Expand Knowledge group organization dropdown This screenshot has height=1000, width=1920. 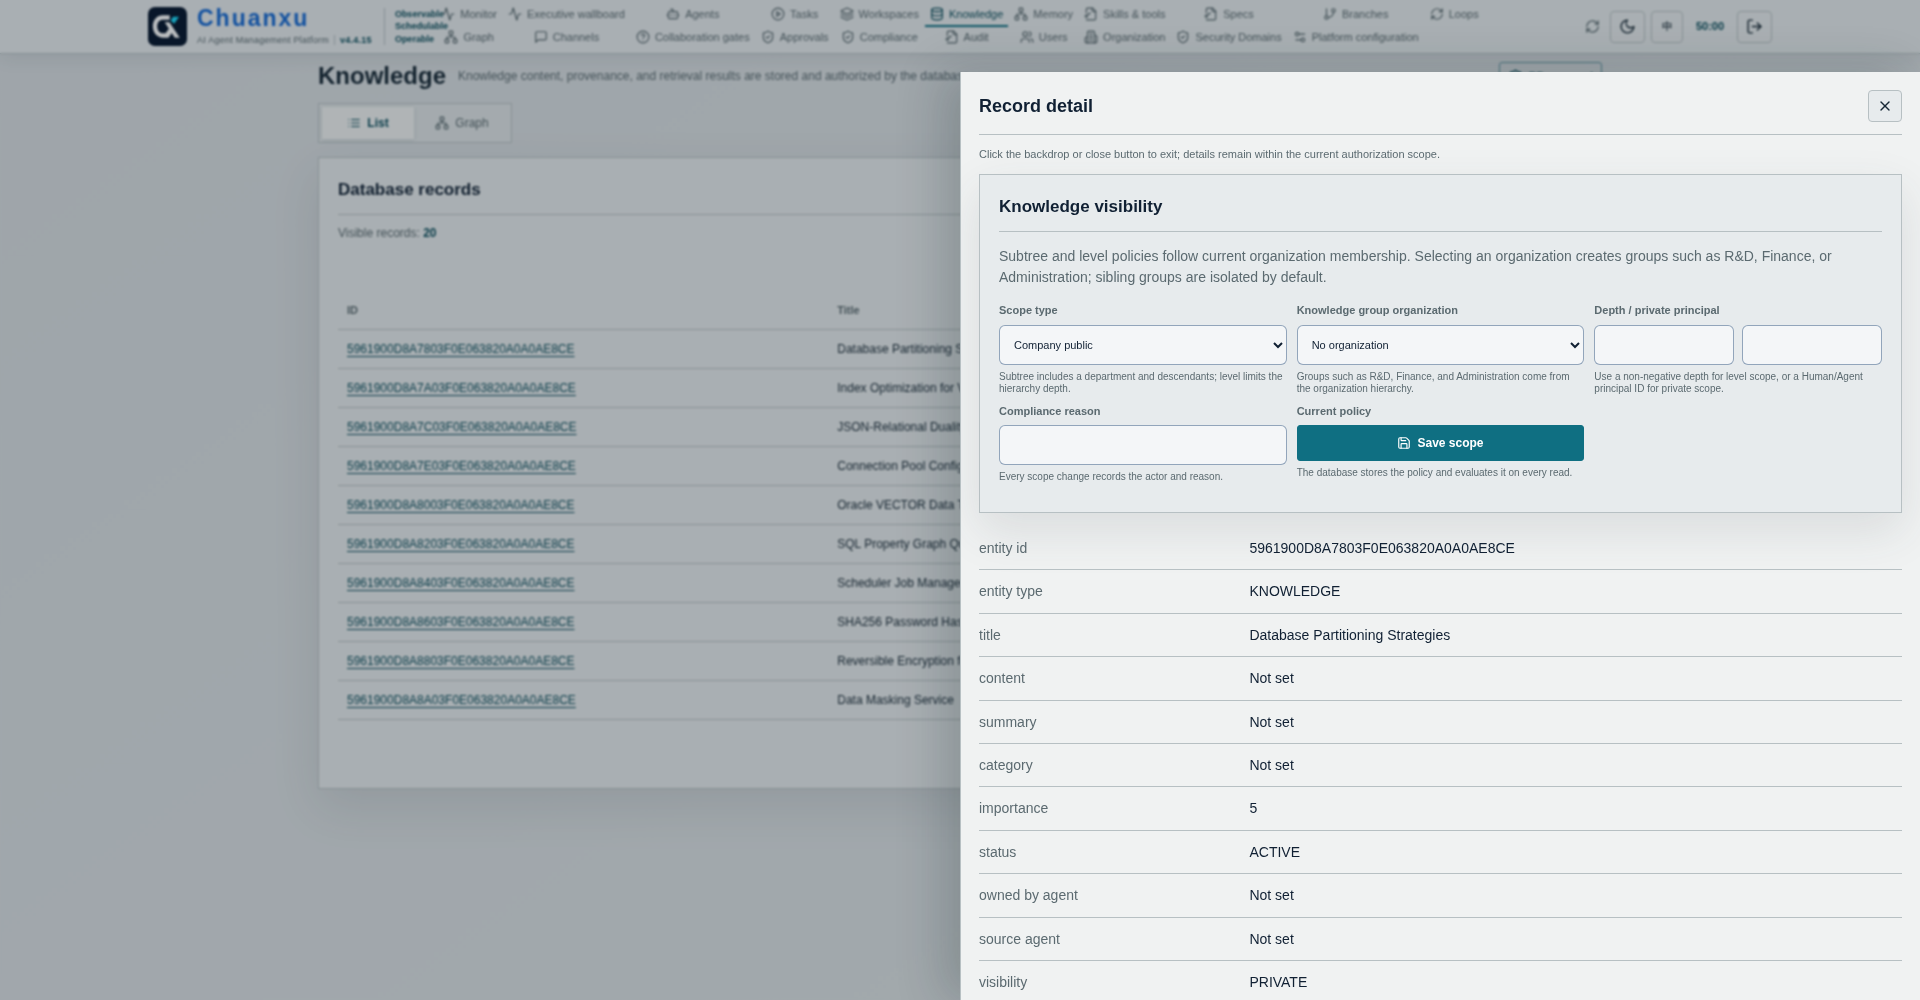coord(1440,345)
